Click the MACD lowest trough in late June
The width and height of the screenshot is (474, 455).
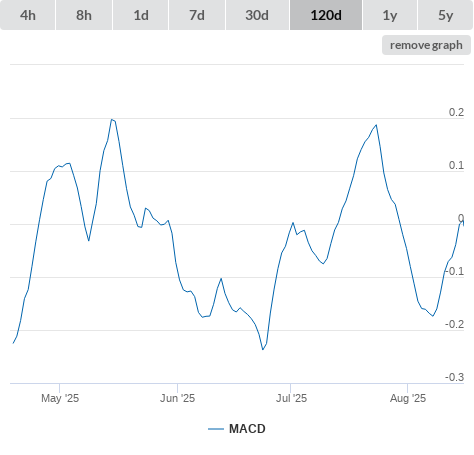pos(263,349)
